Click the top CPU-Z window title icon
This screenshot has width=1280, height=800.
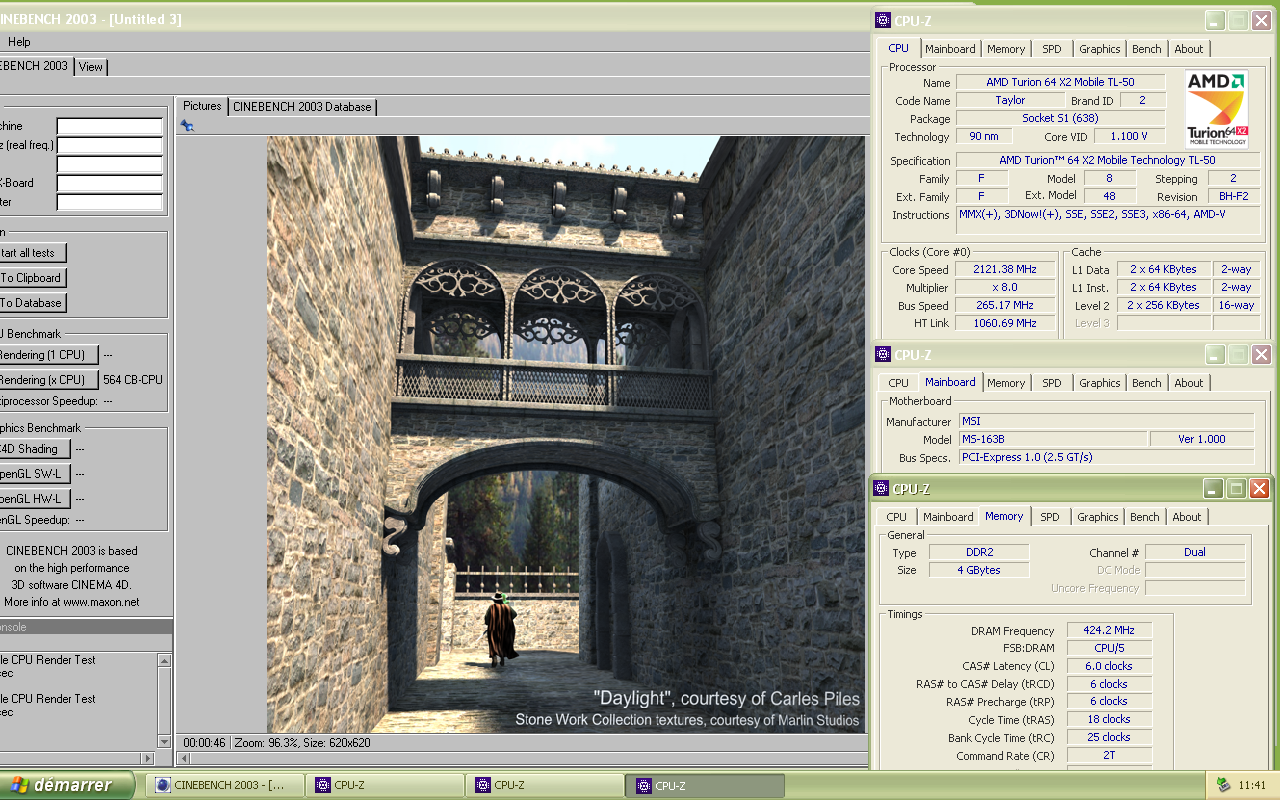pos(882,20)
